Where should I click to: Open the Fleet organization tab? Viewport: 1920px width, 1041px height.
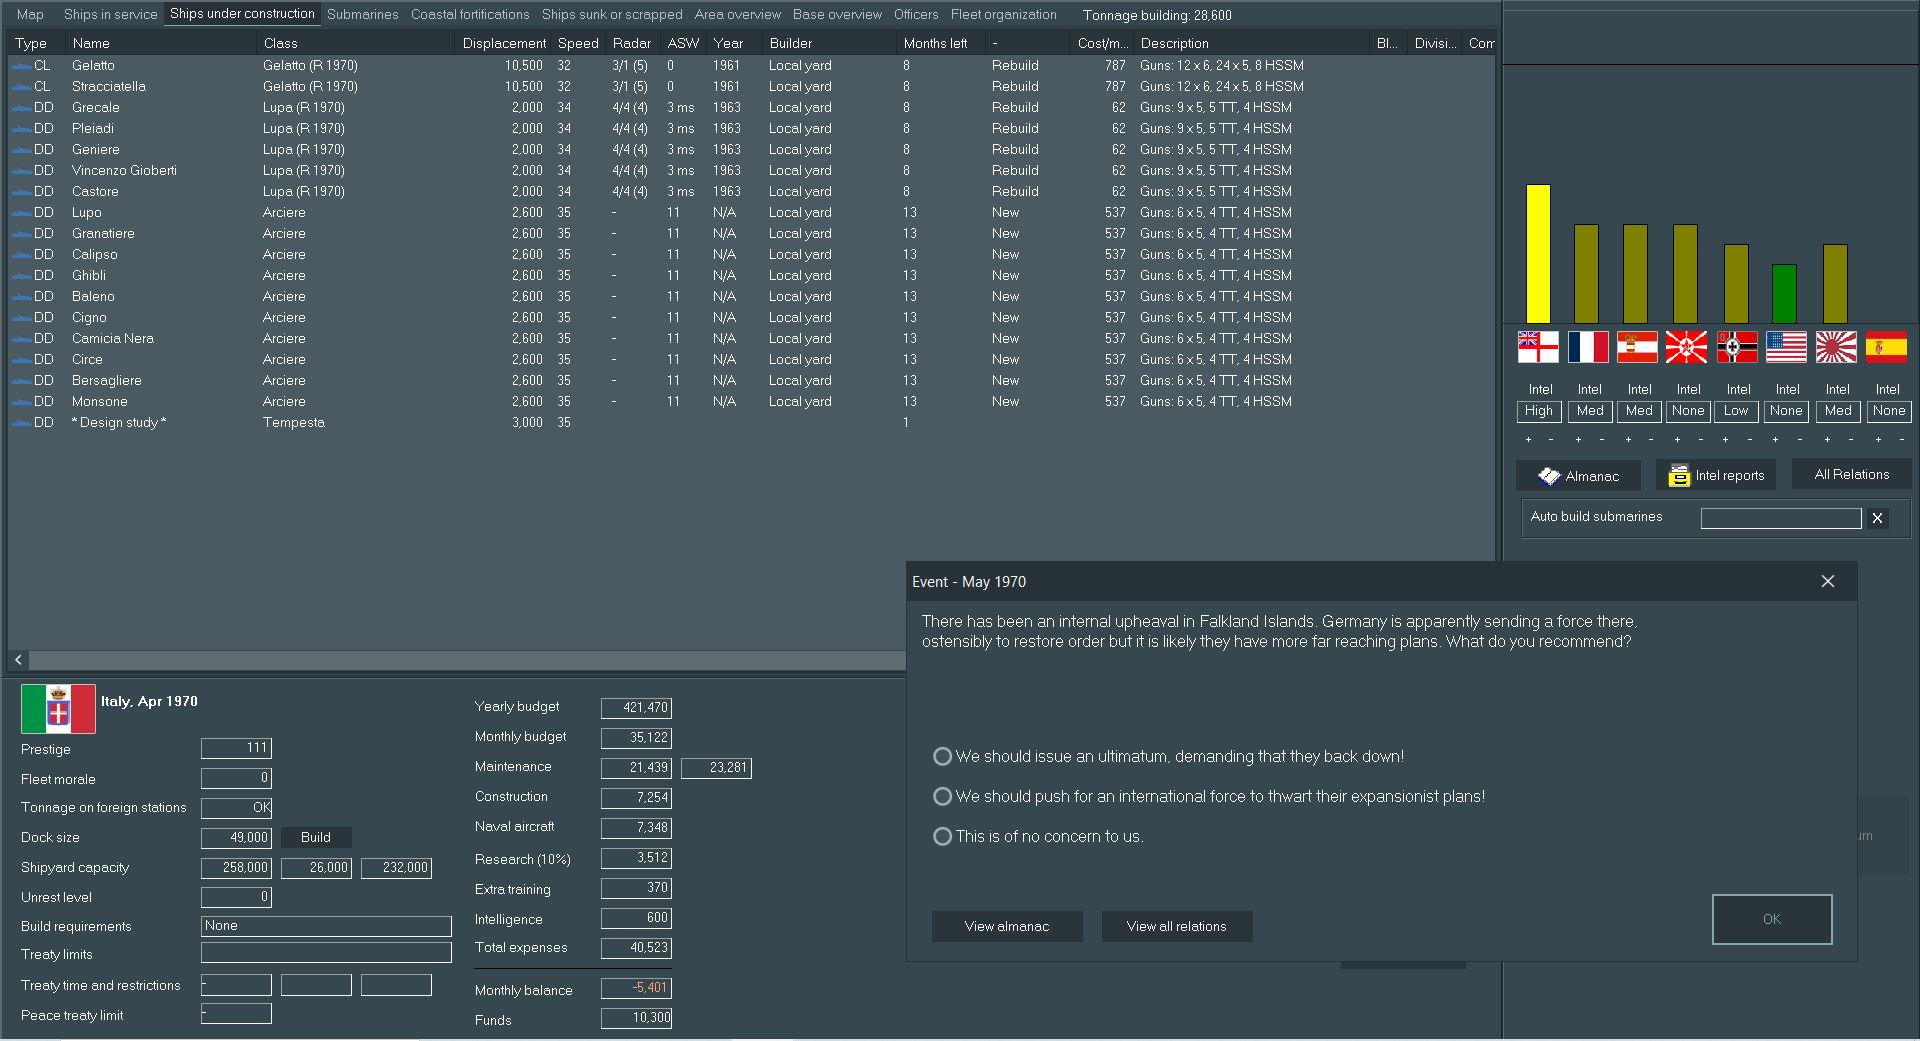tap(1003, 15)
